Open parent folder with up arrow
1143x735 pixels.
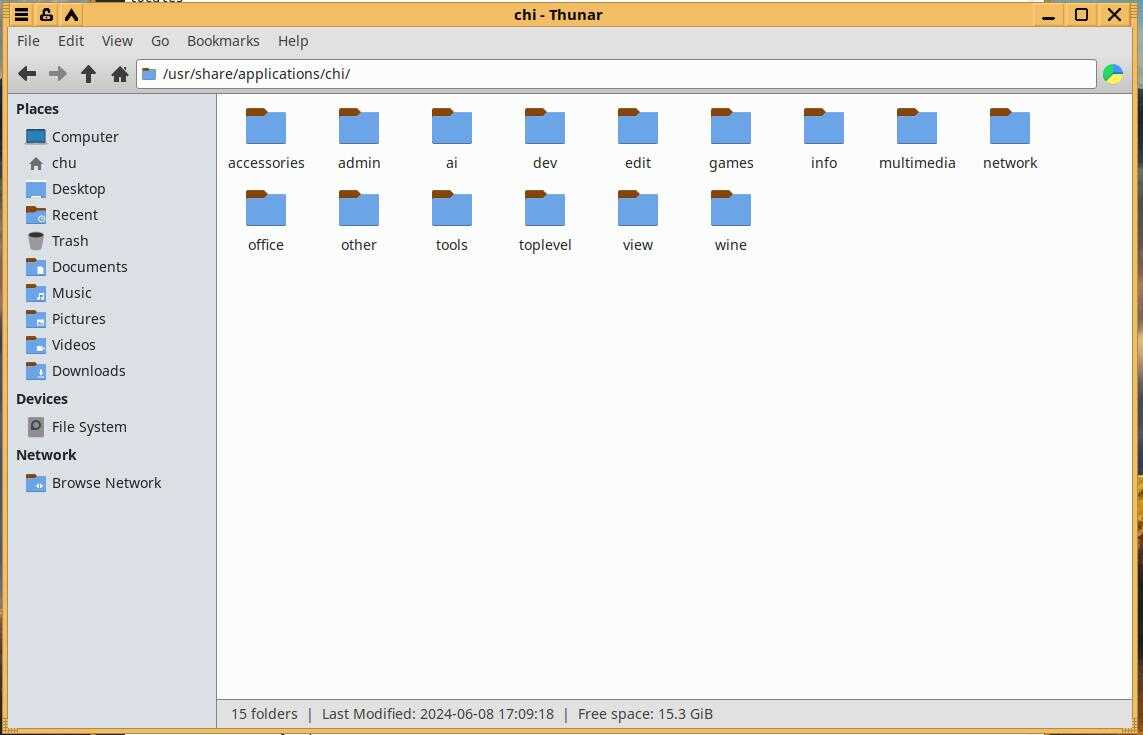[x=88, y=74]
